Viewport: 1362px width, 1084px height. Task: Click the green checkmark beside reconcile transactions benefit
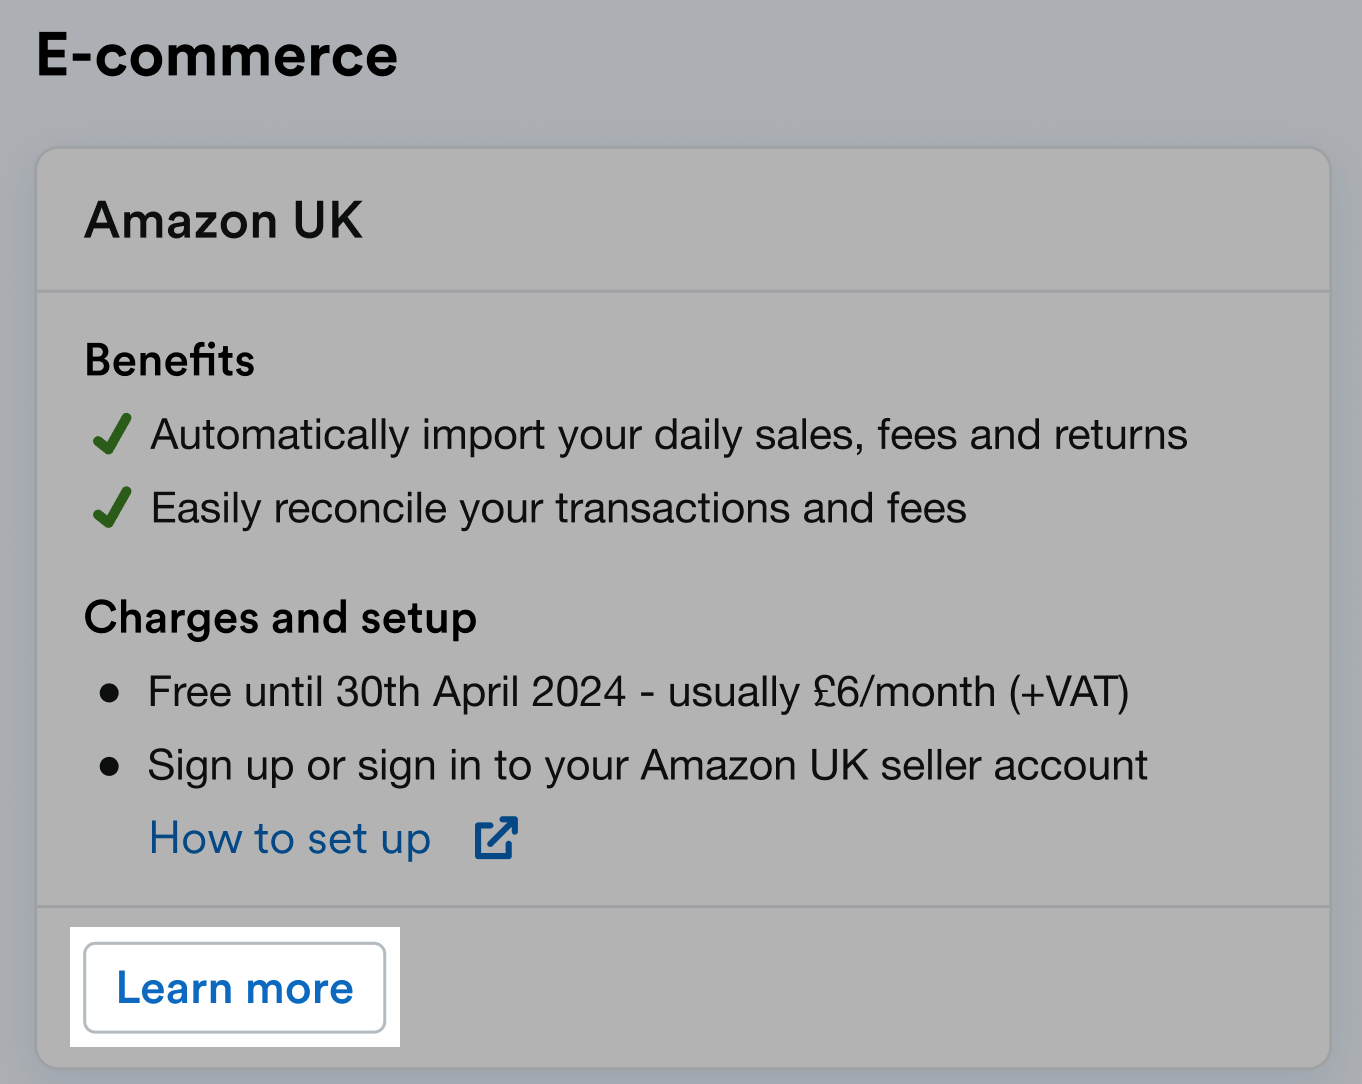point(112,507)
